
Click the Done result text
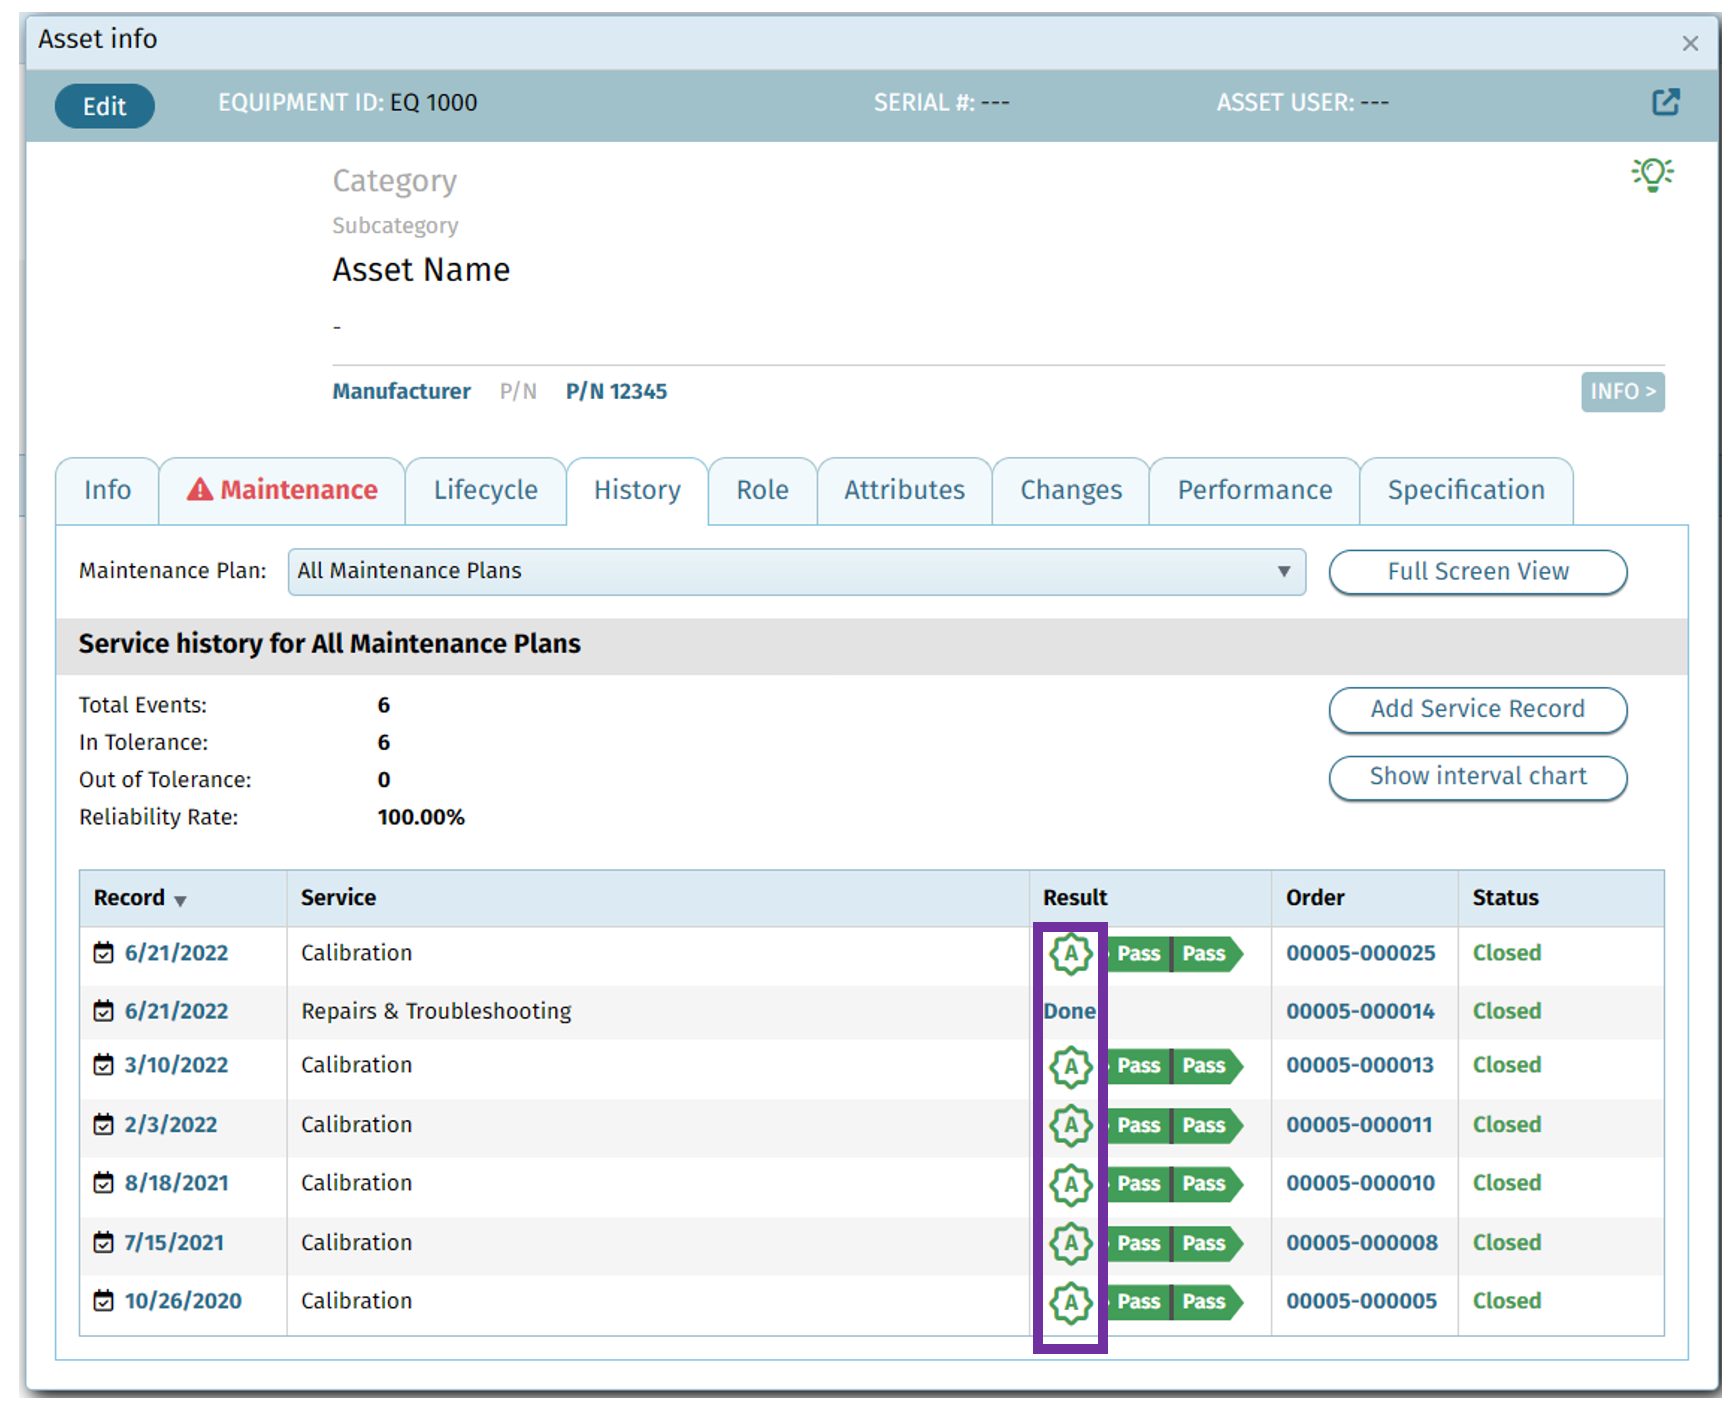[1069, 1011]
